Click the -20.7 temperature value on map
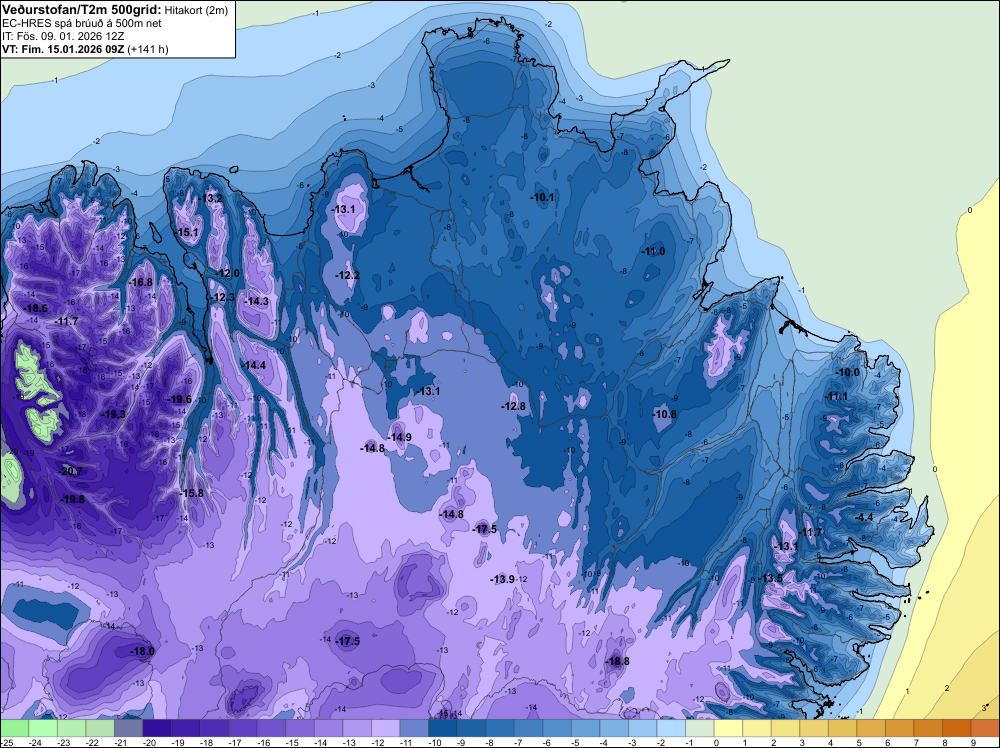Viewport: 1000px width, 748px height. click(x=70, y=471)
